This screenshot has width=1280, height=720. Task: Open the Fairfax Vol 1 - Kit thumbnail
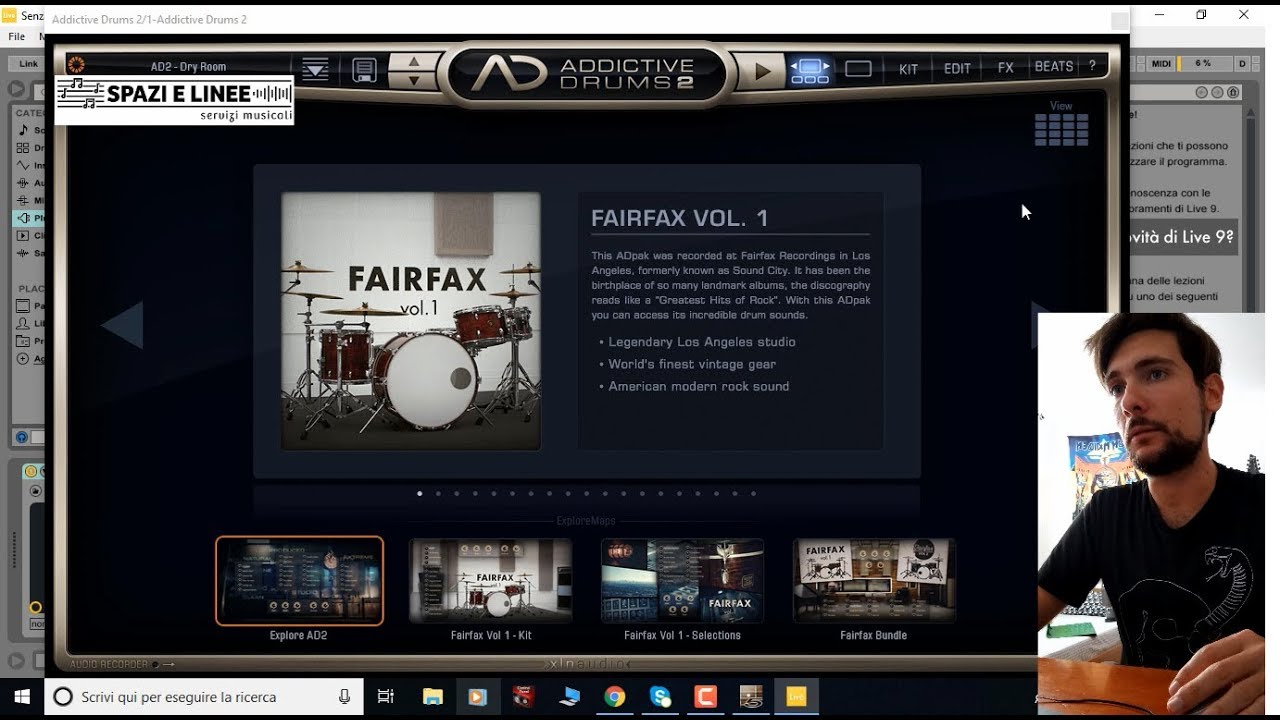click(490, 581)
